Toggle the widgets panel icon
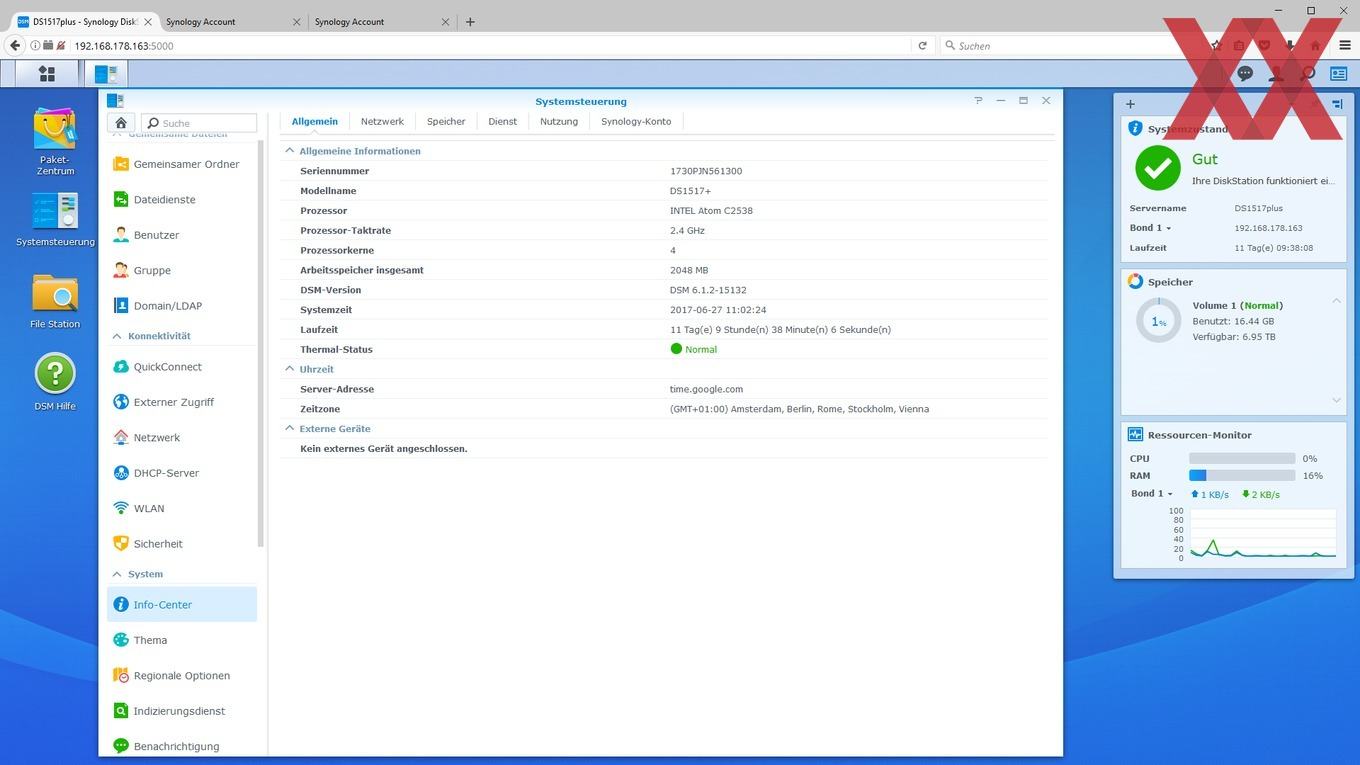Image resolution: width=1360 pixels, height=765 pixels. click(x=1338, y=73)
